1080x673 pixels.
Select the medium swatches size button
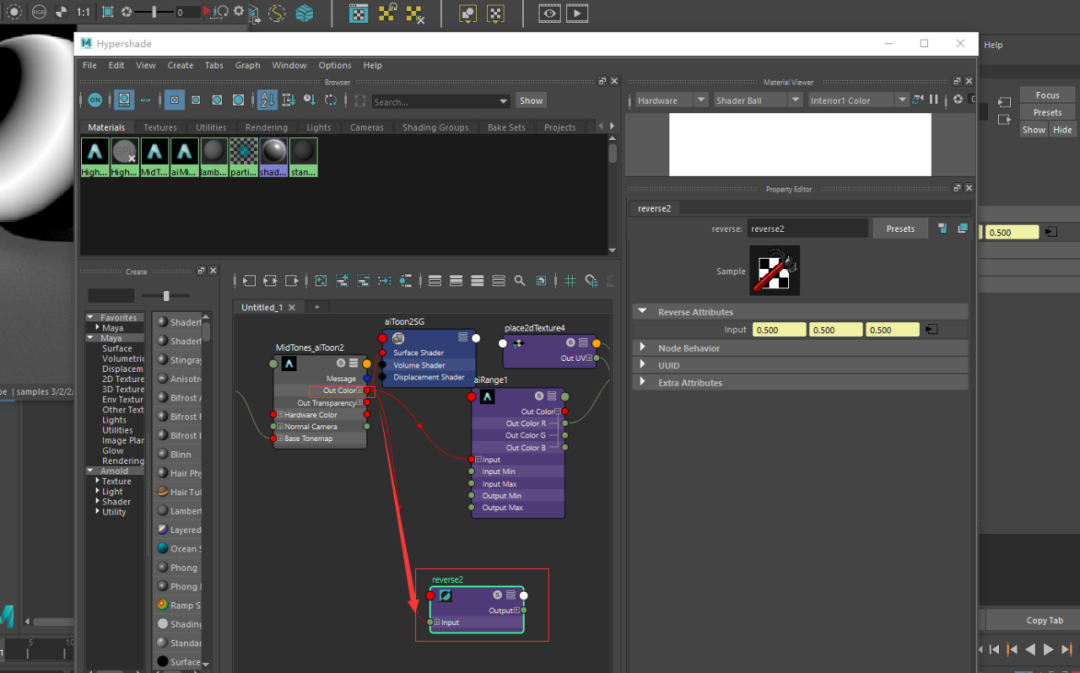(x=196, y=101)
